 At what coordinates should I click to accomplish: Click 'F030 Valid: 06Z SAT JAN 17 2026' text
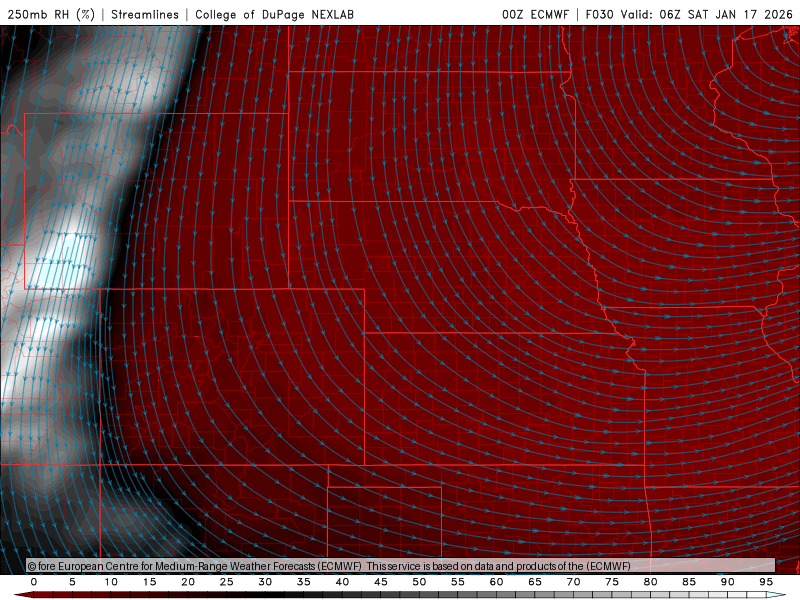689,14
